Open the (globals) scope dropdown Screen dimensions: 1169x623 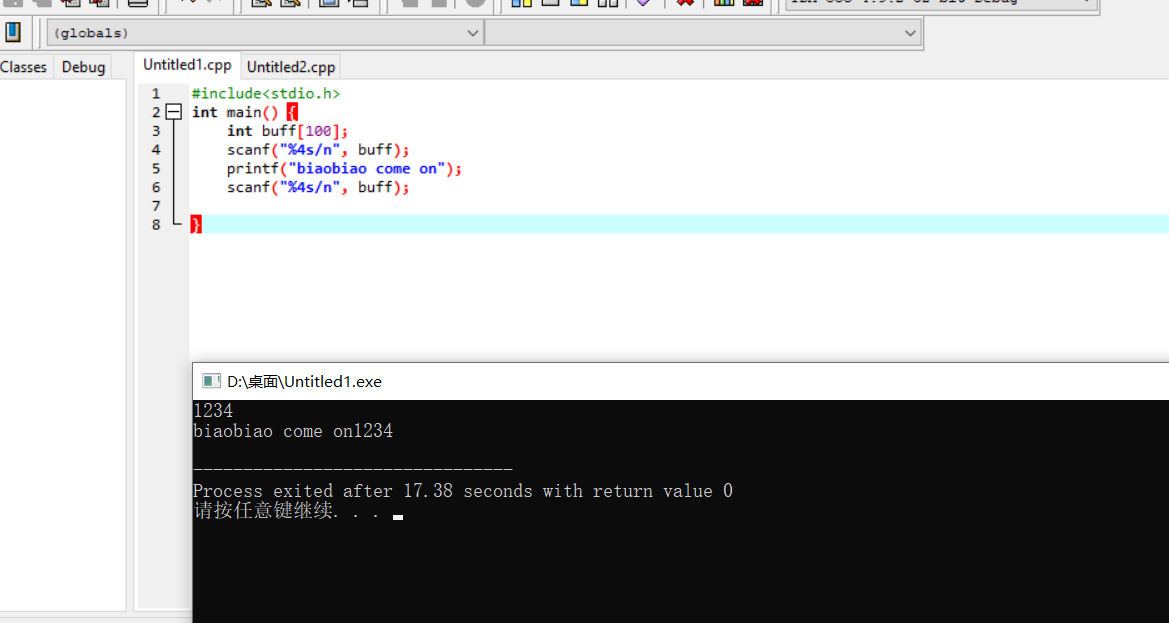[265, 33]
